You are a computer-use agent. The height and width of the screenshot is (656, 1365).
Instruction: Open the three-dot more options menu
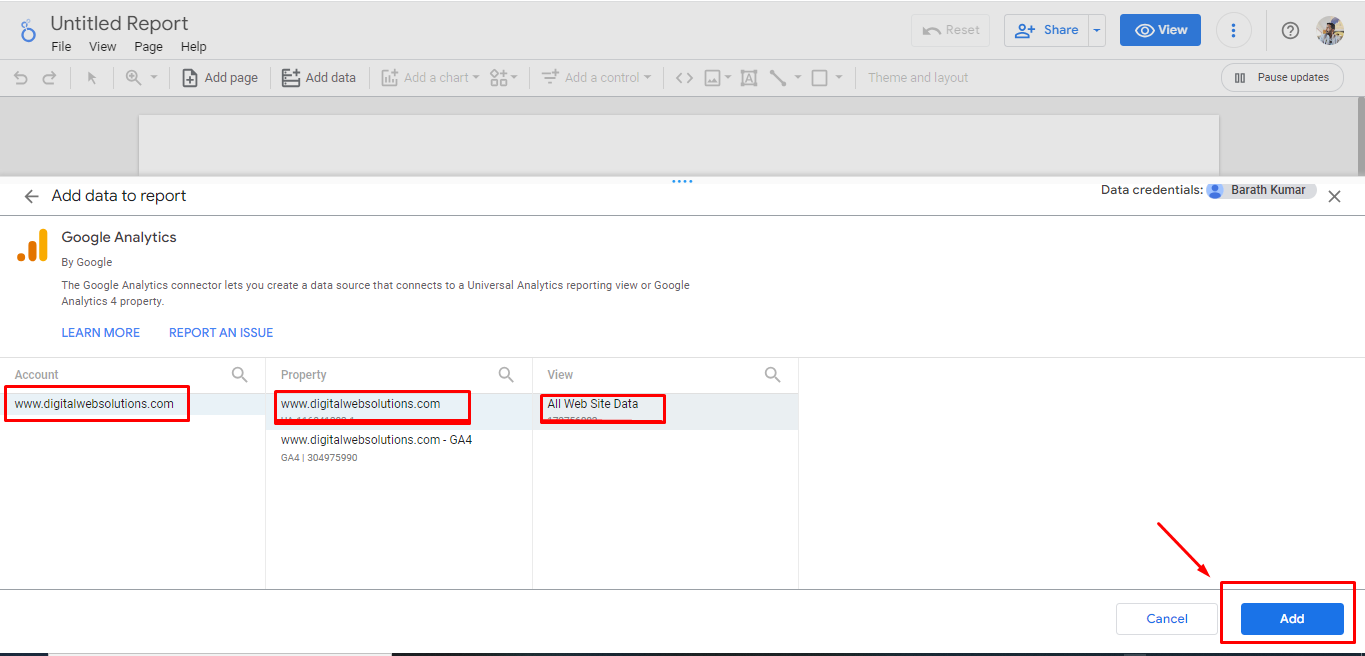tap(1234, 30)
